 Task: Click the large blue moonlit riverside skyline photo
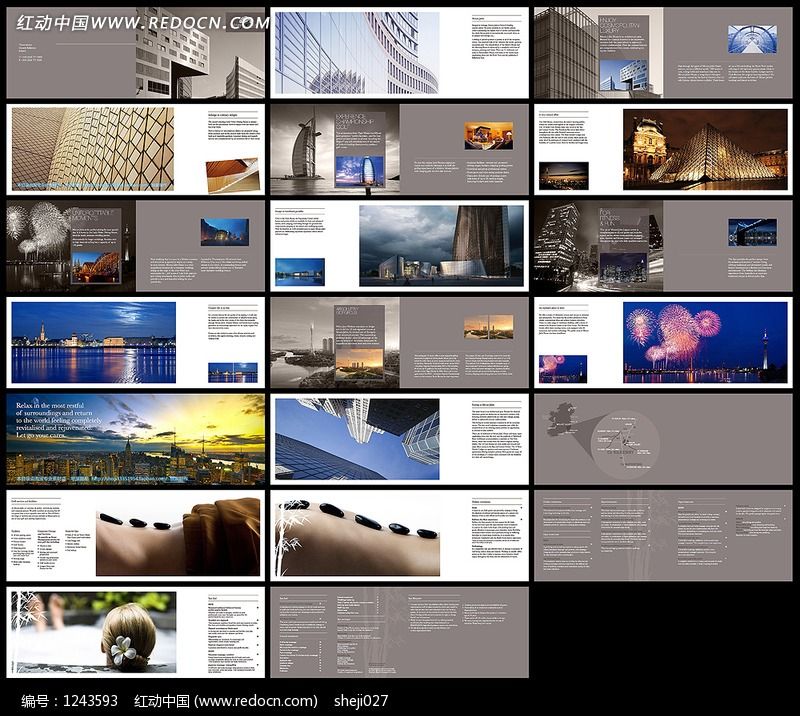click(94, 342)
